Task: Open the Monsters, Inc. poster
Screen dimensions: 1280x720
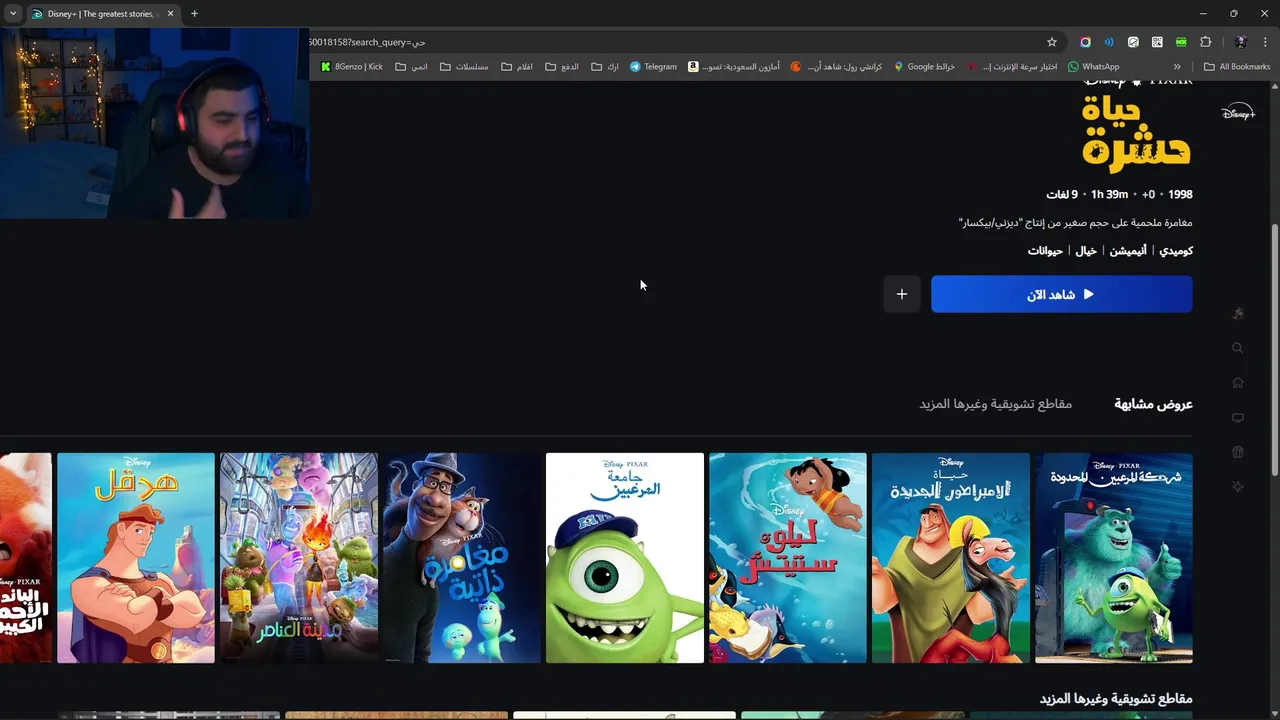Action: pos(1114,558)
